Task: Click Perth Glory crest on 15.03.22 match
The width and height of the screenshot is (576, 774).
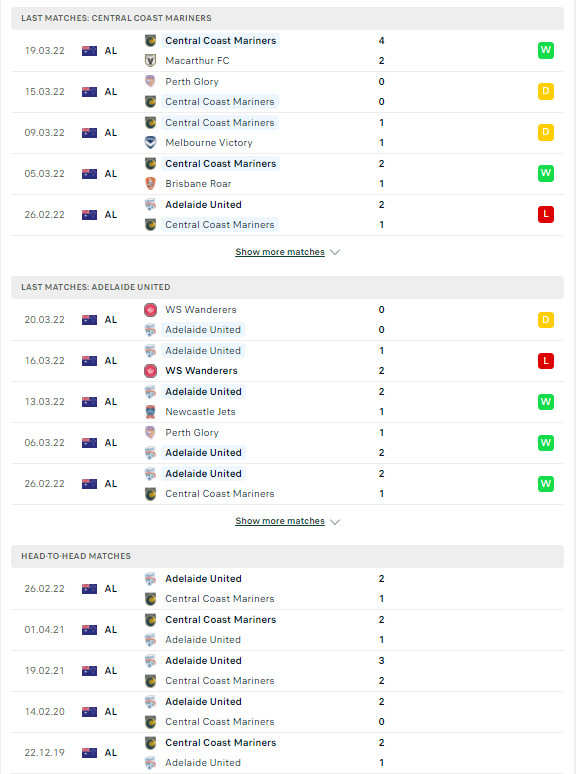Action: tap(151, 81)
